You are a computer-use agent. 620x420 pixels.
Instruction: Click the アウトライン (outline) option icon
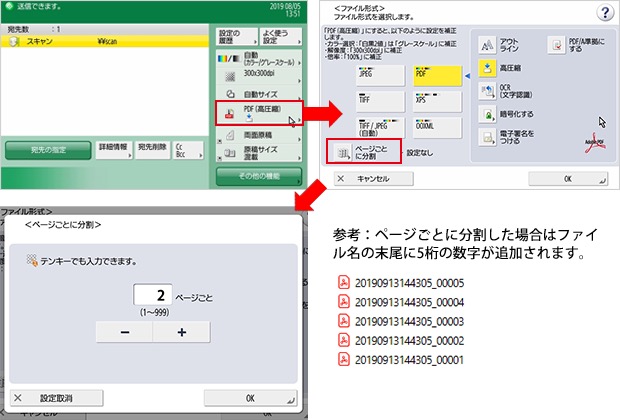487,45
